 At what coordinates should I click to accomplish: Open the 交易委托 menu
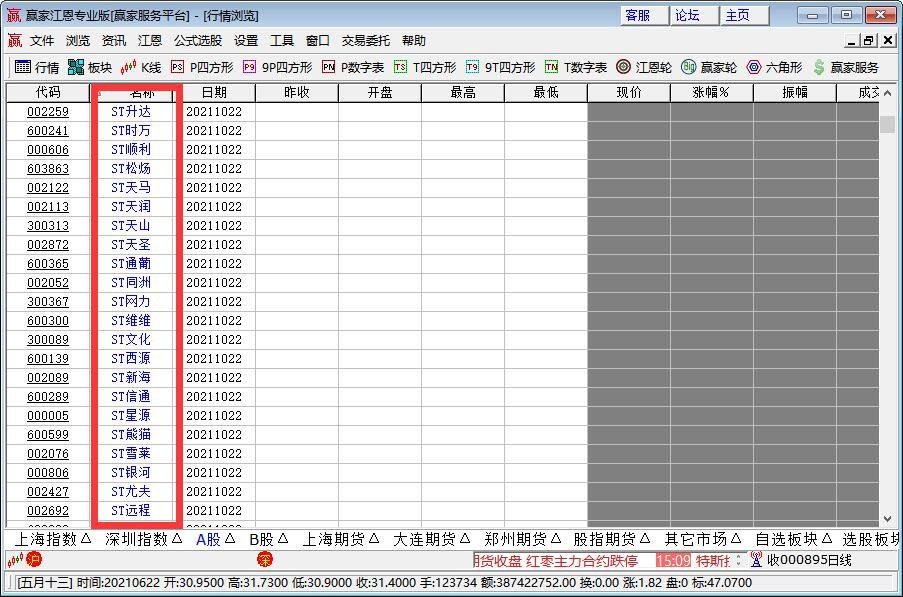pos(366,40)
